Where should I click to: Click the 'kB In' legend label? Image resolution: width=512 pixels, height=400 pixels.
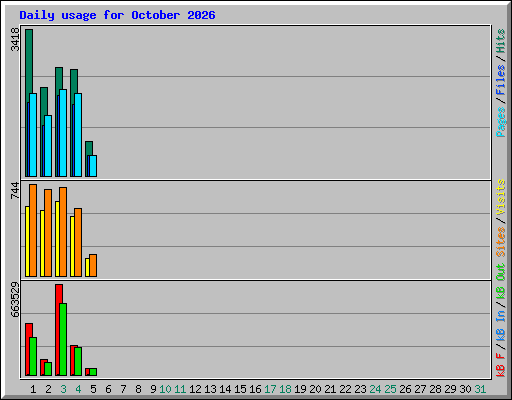point(501,325)
